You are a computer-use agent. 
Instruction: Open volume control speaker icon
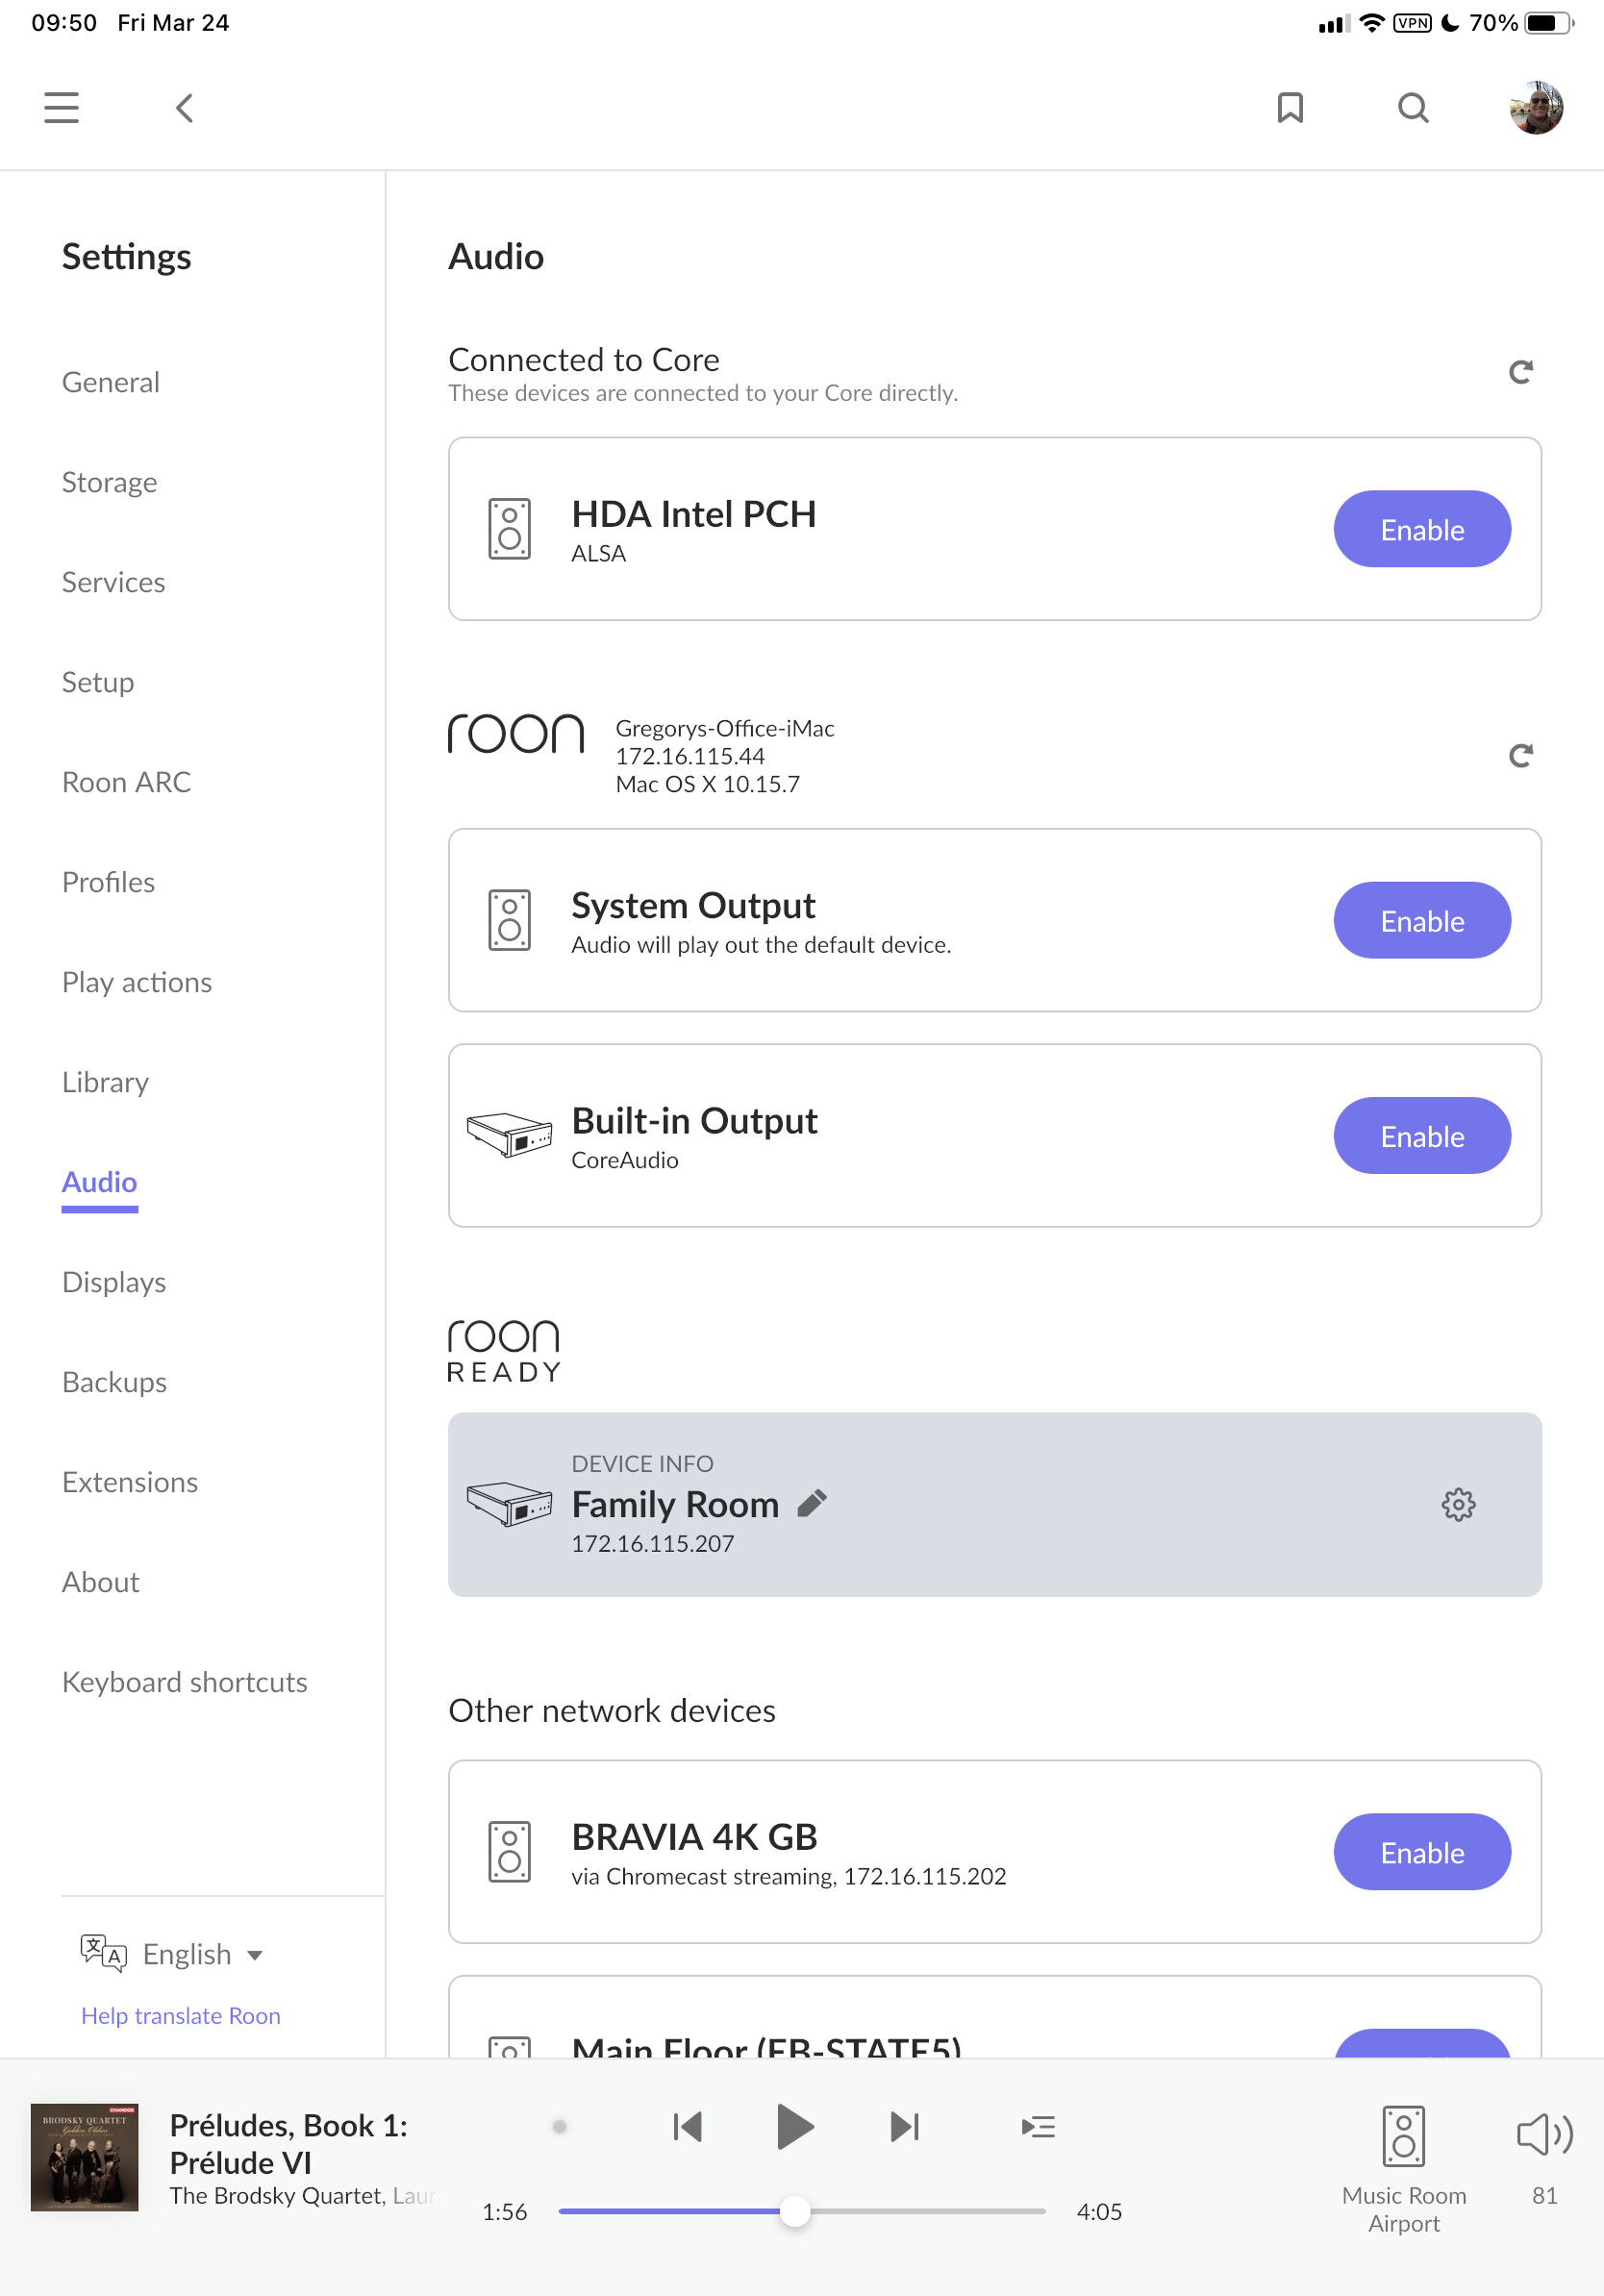(x=1543, y=2136)
